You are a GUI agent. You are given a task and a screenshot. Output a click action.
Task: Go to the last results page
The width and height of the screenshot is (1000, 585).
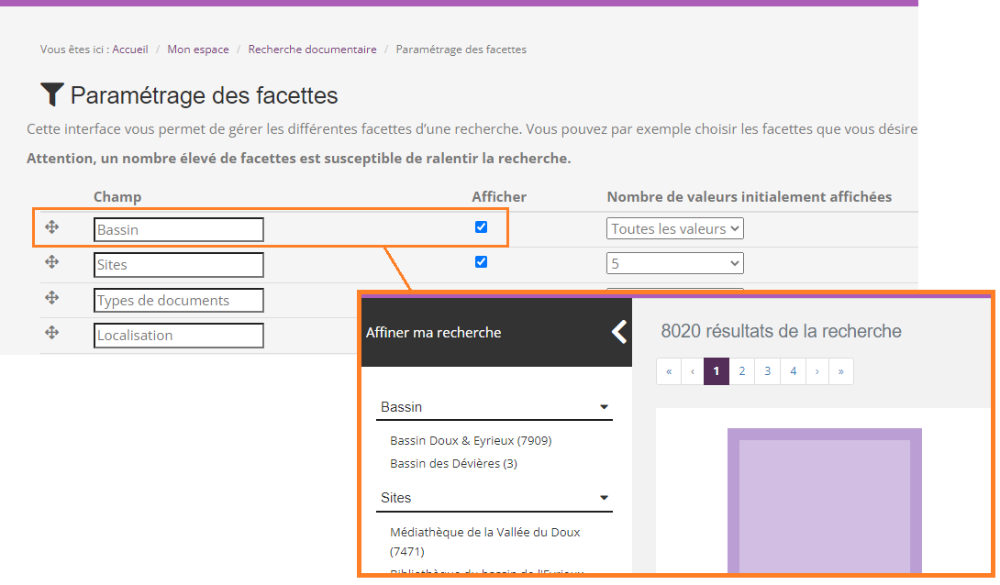pyautogui.click(x=841, y=371)
